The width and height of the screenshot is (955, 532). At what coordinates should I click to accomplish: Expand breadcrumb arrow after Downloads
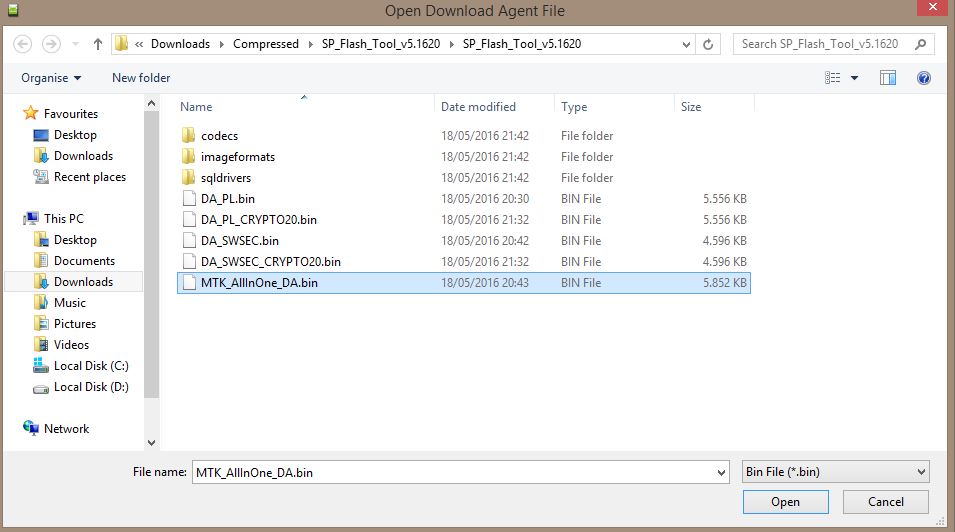pos(221,44)
